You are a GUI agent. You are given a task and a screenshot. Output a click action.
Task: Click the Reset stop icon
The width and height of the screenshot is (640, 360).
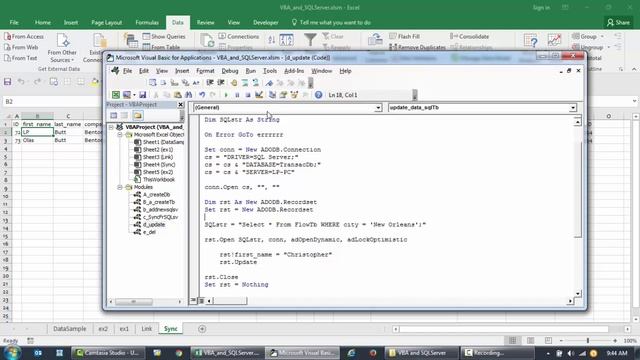pos(248,95)
